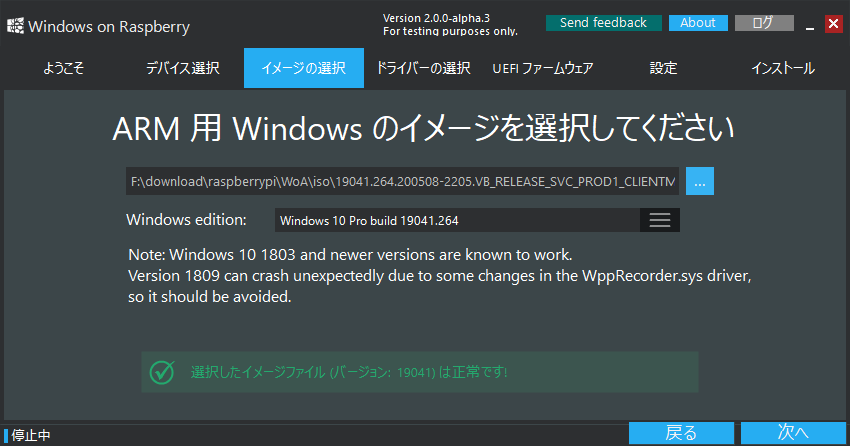This screenshot has width=850, height=446.
Task: Click the ISO image path input field
Action: [x=402, y=181]
